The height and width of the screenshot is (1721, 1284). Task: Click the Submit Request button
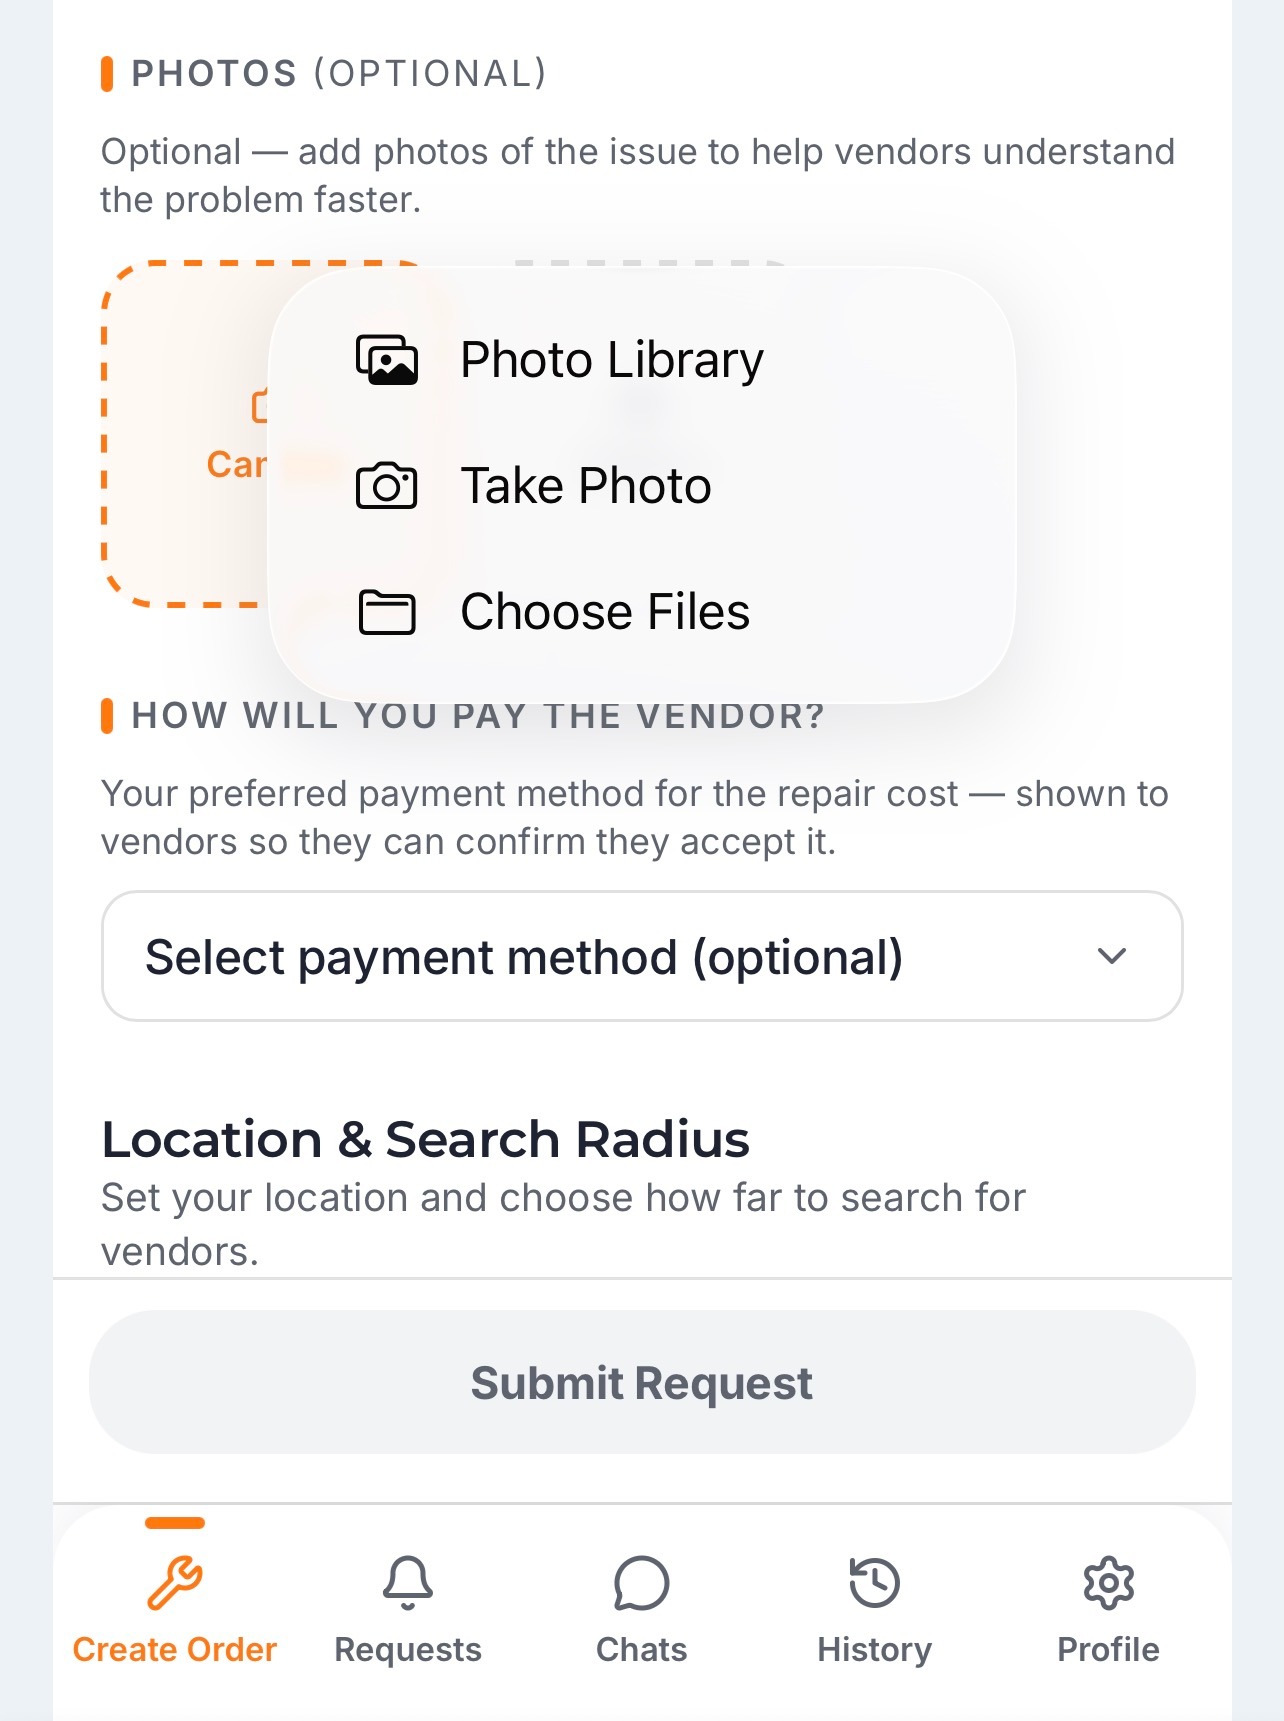coord(642,1382)
